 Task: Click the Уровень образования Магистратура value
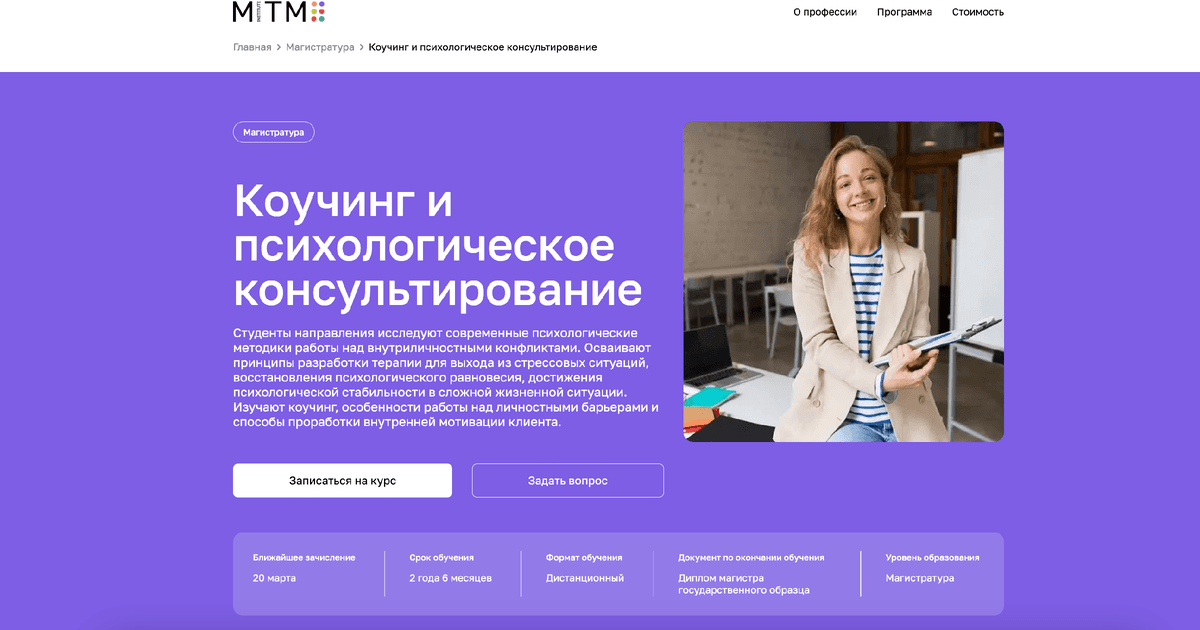tap(920, 578)
